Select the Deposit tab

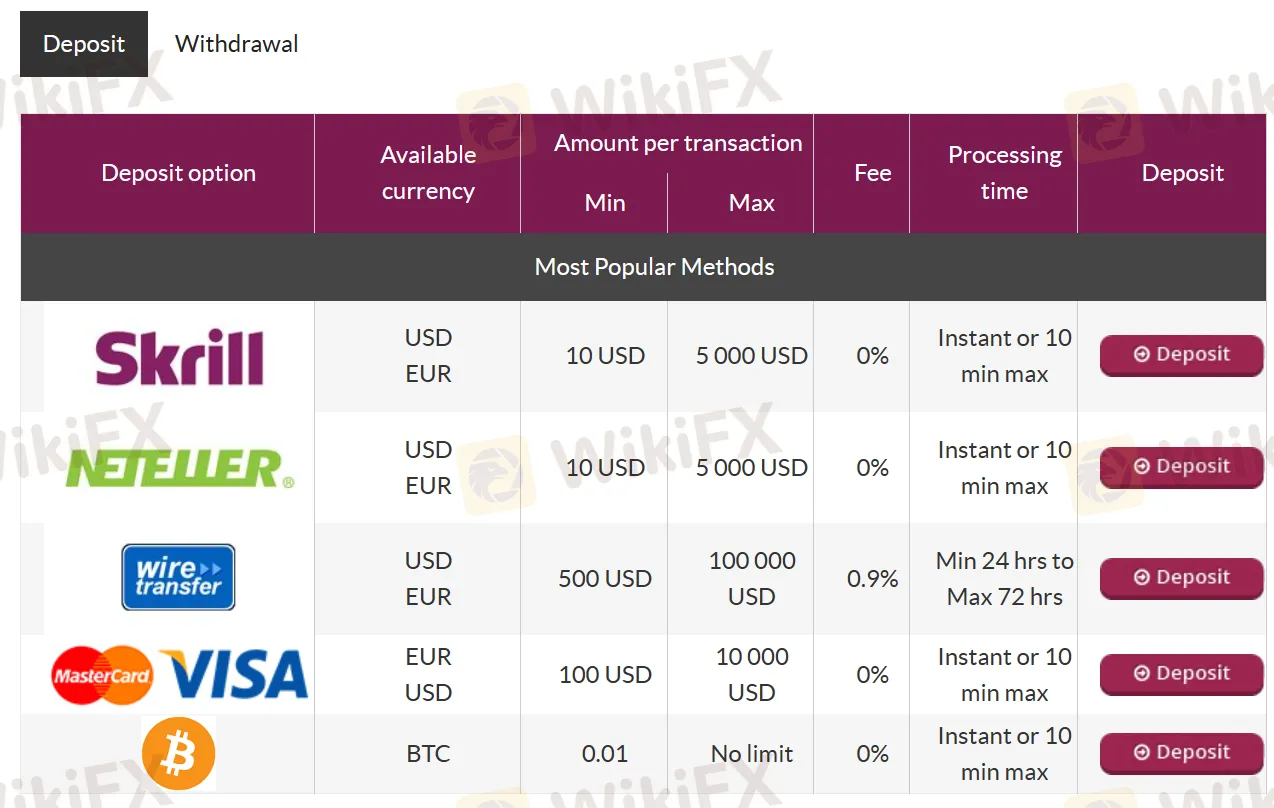pyautogui.click(x=84, y=44)
